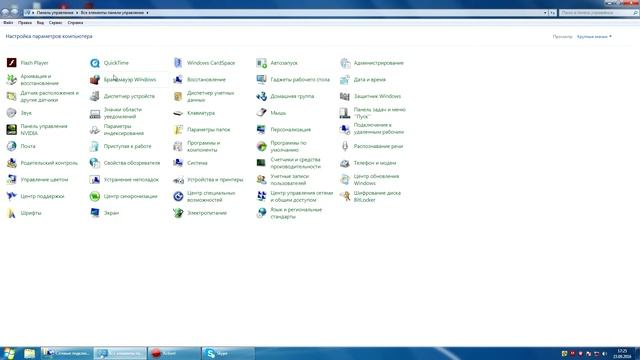The width and height of the screenshot is (640, 360).
Task: Open Диспетчер учетных данных item
Action: (x=204, y=96)
